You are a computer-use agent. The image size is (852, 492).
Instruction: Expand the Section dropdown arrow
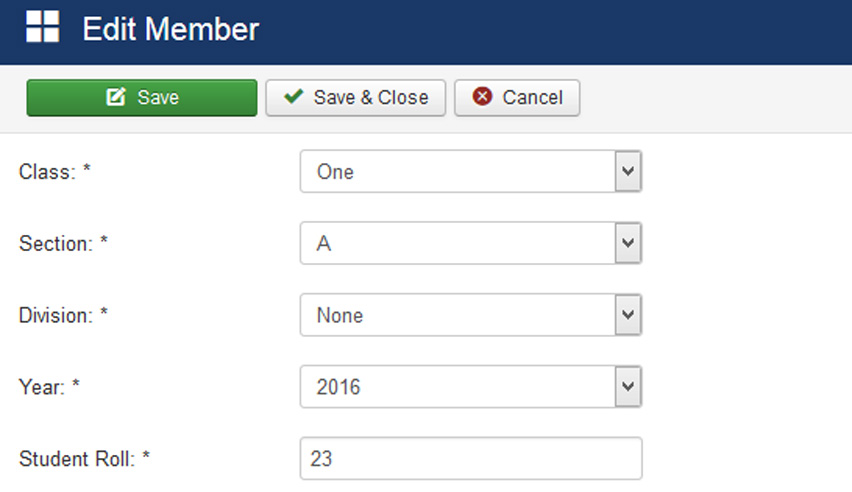click(x=628, y=243)
